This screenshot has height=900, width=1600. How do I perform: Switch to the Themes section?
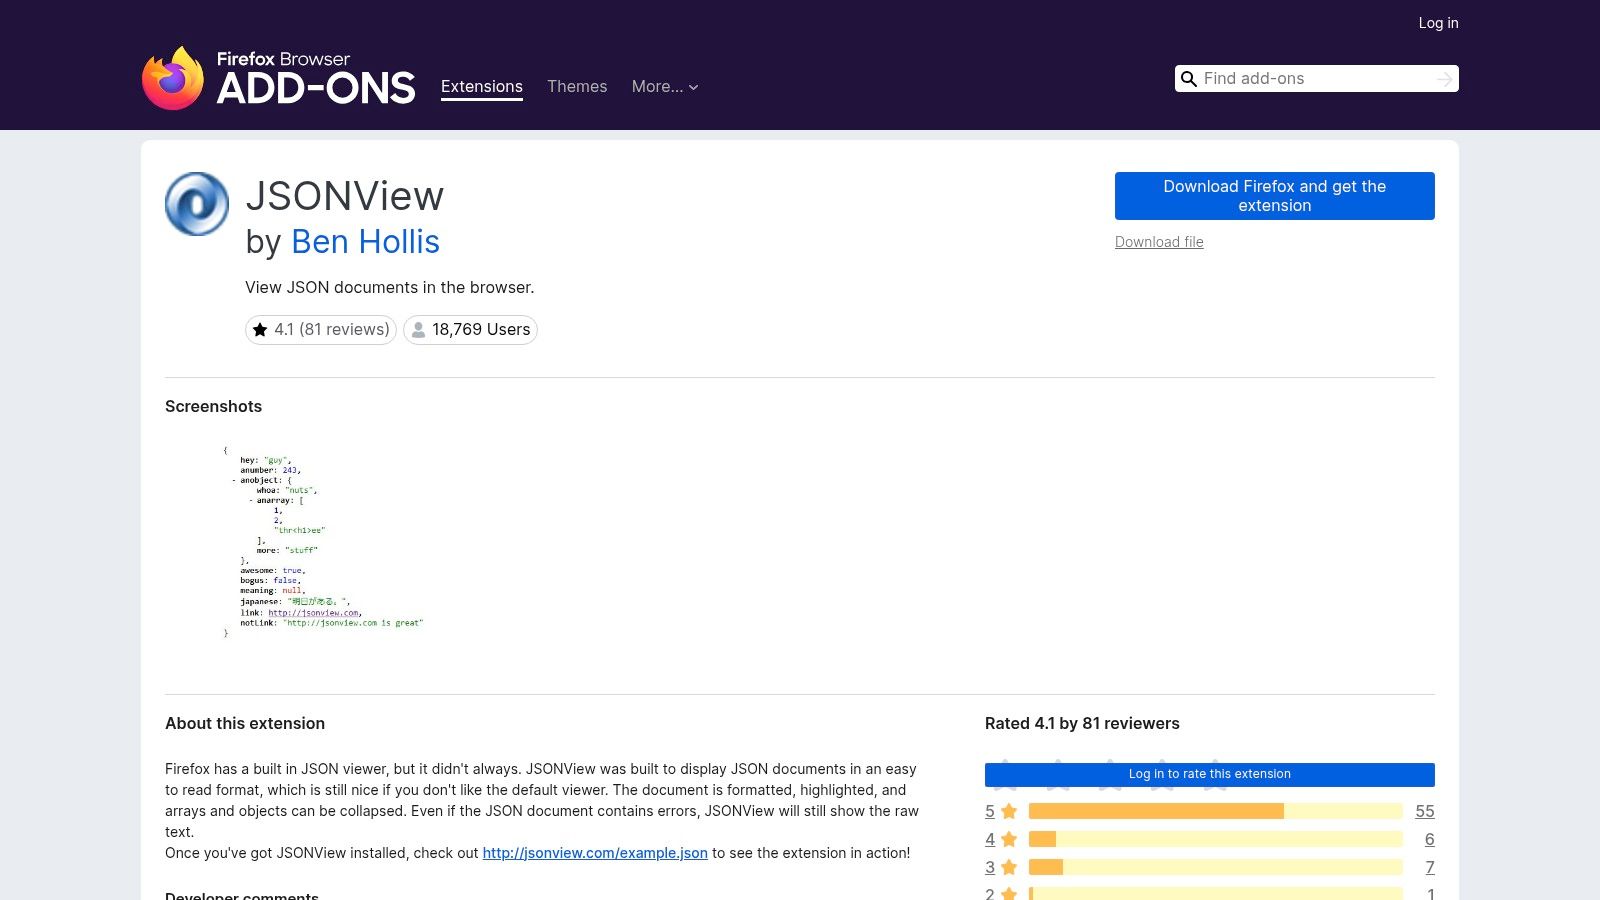tap(577, 87)
